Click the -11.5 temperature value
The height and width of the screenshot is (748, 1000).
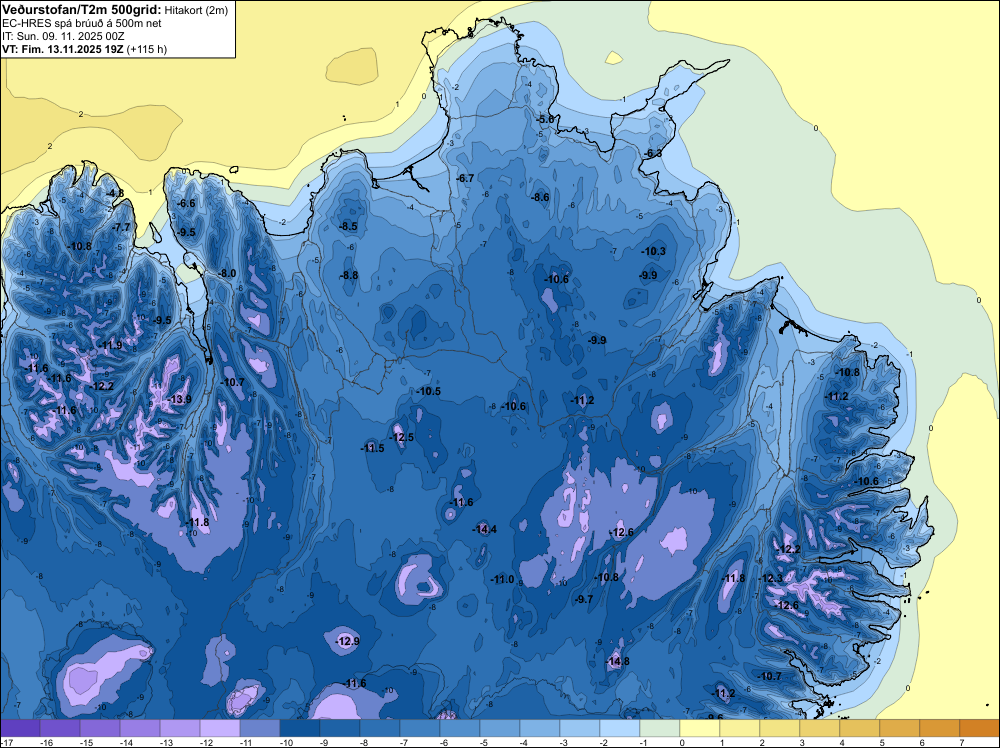(372, 448)
